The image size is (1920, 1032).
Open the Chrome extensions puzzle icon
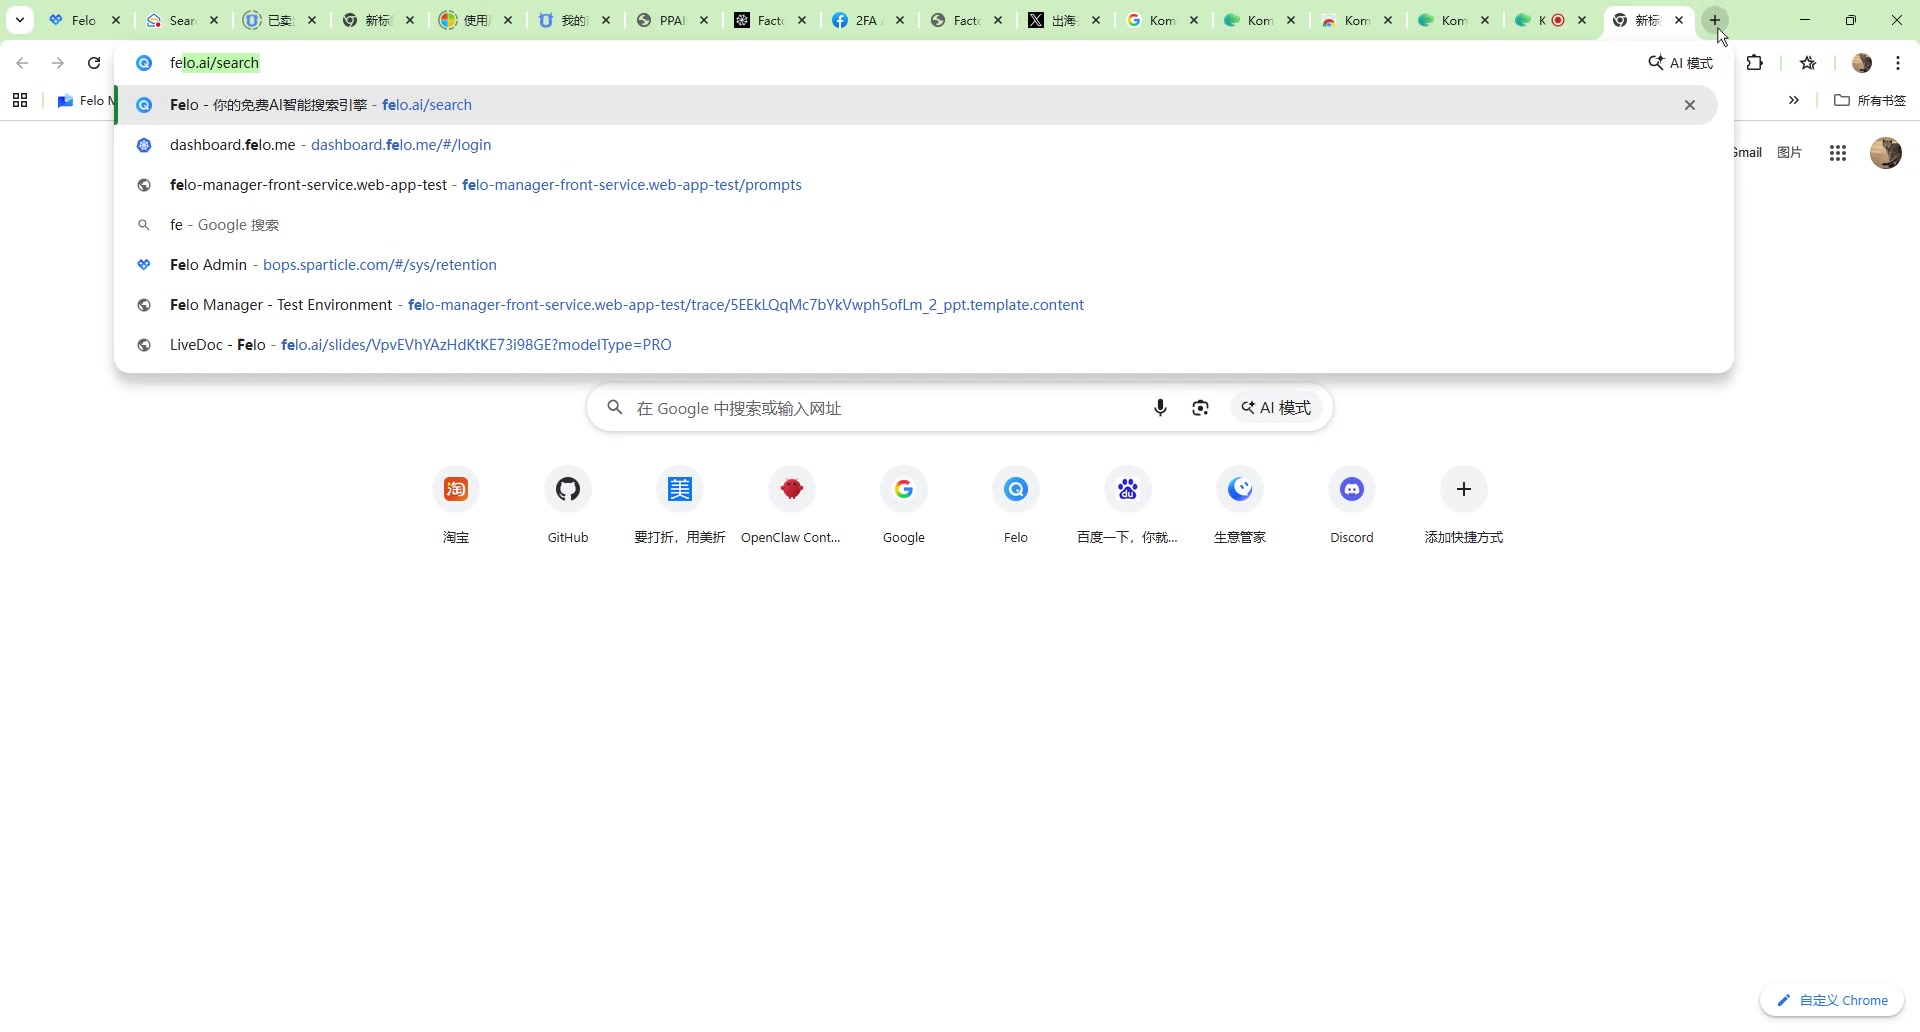coord(1754,63)
